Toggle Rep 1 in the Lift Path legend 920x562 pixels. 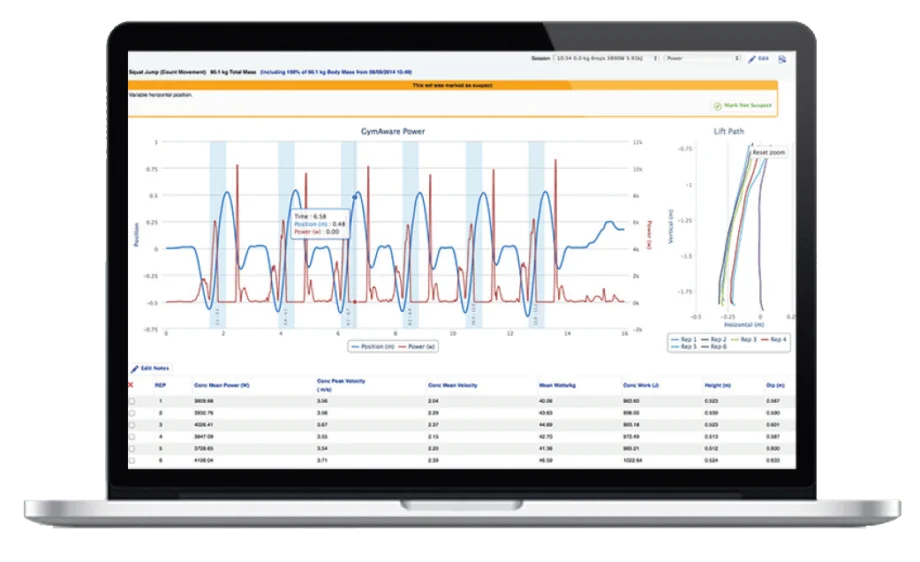coord(684,340)
